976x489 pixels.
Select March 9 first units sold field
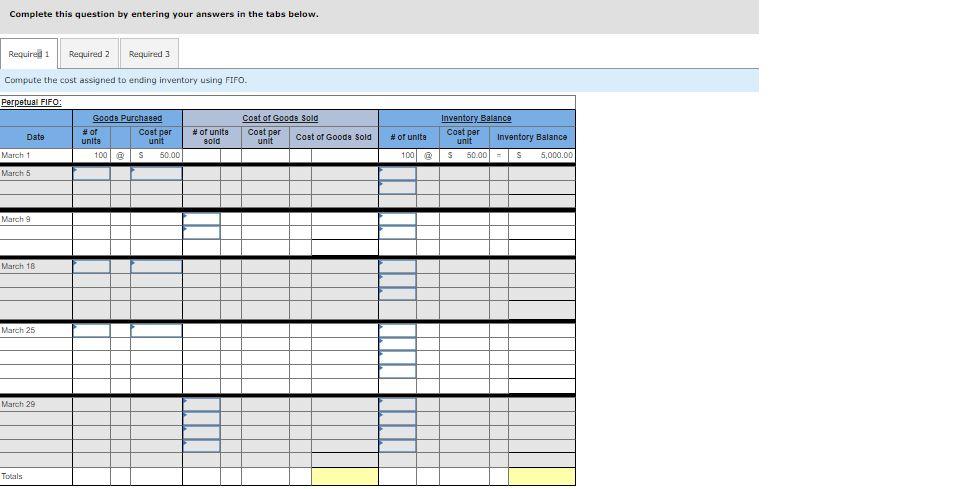point(202,219)
